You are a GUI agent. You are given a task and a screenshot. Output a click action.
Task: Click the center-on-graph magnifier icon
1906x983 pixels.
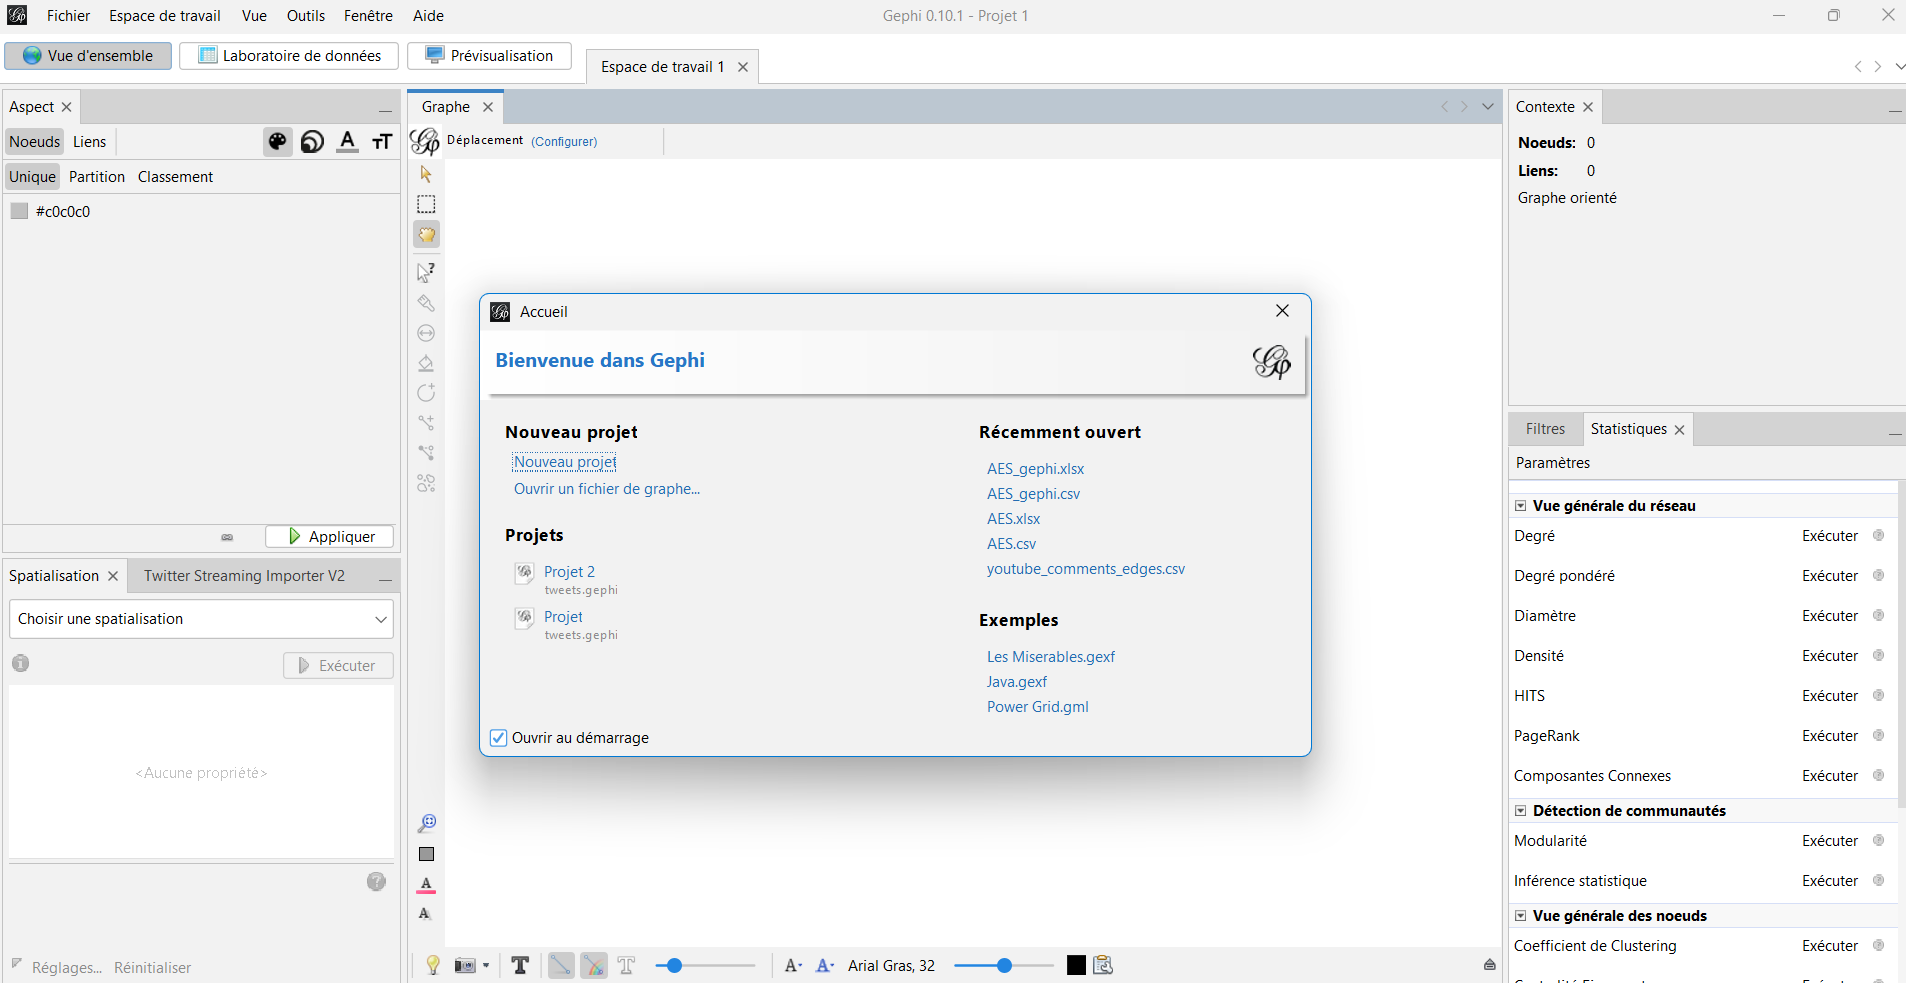pos(427,823)
